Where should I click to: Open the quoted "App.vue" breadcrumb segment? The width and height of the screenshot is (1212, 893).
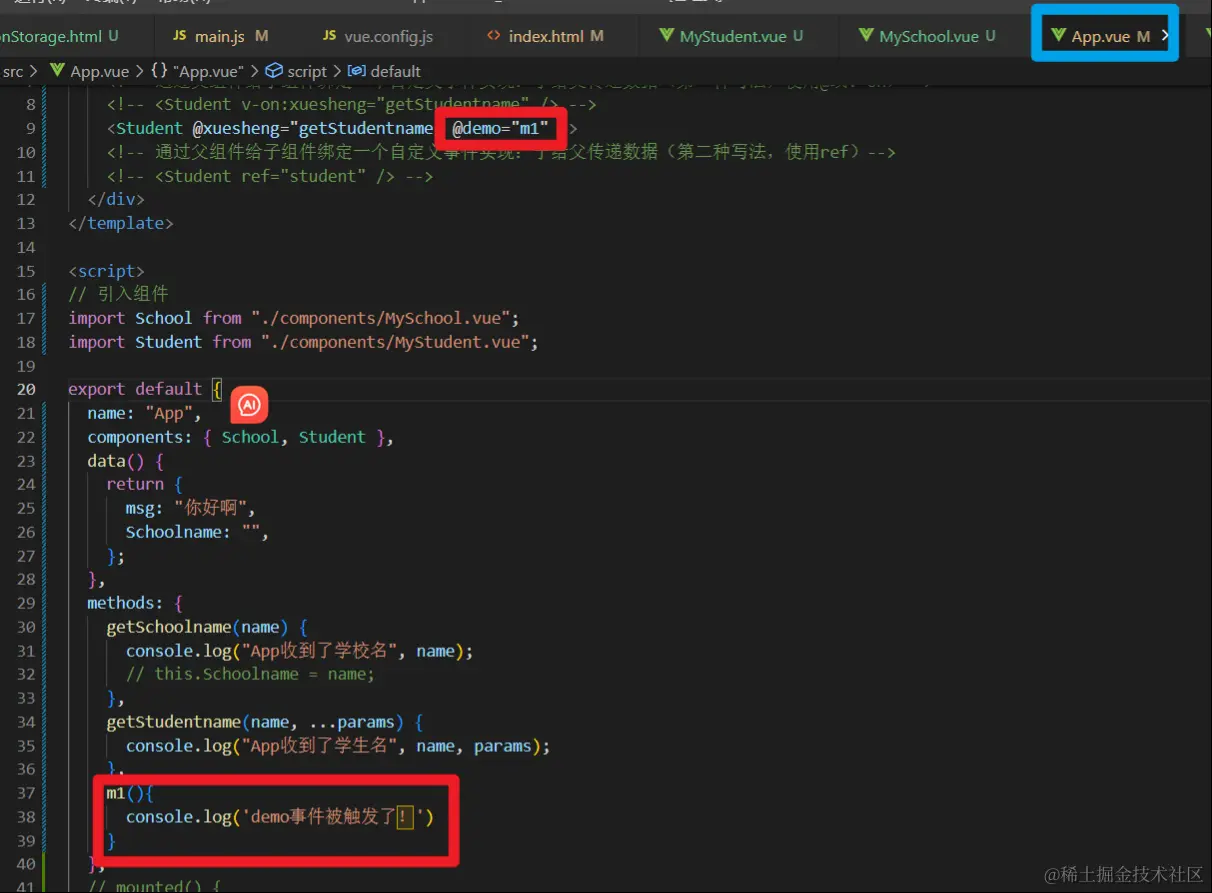click(x=208, y=71)
